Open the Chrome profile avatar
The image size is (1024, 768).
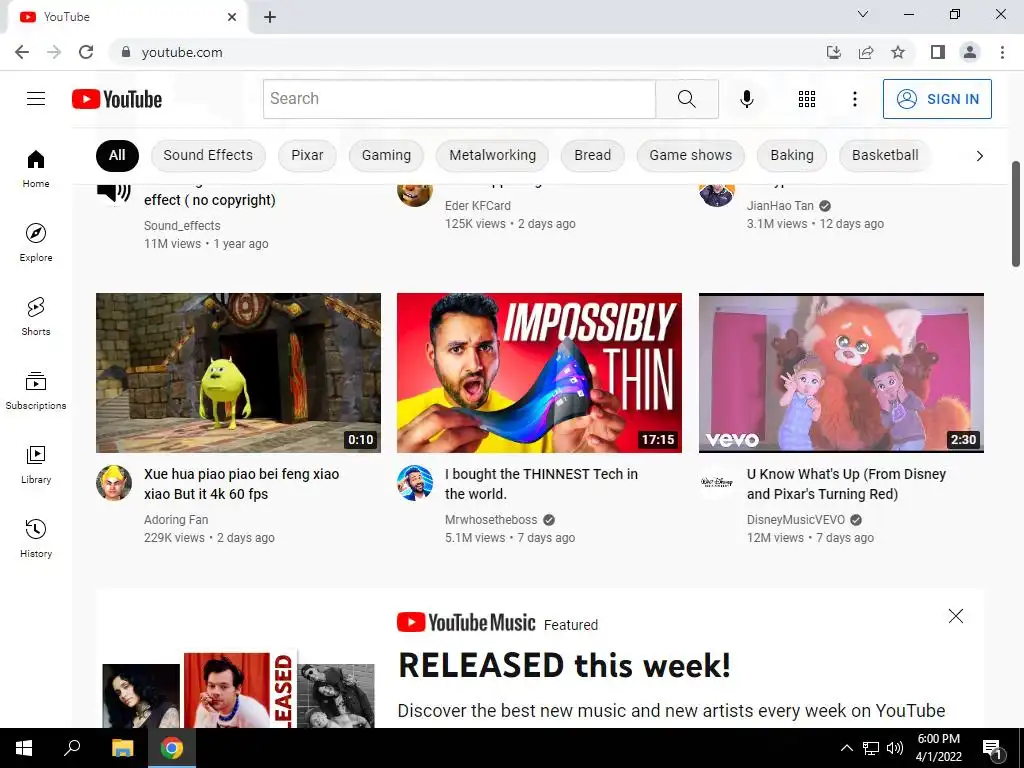pos(970,52)
